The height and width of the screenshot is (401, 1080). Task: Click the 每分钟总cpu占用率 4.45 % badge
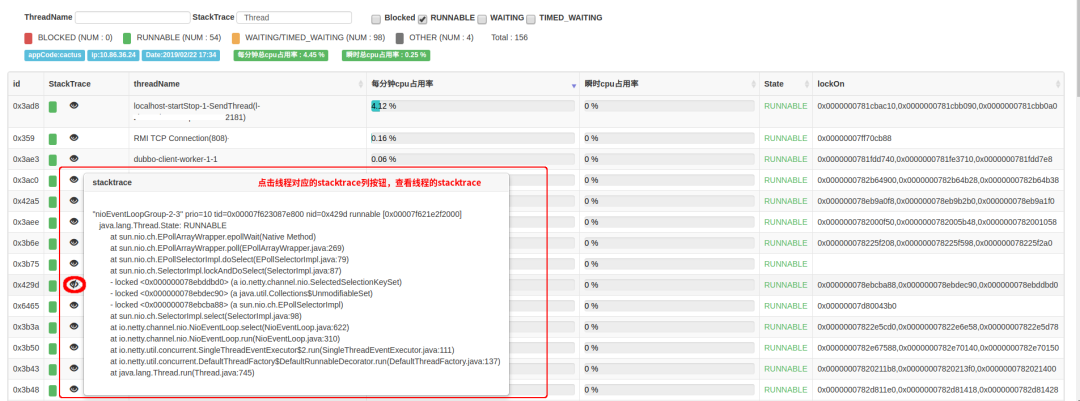pyautogui.click(x=280, y=54)
